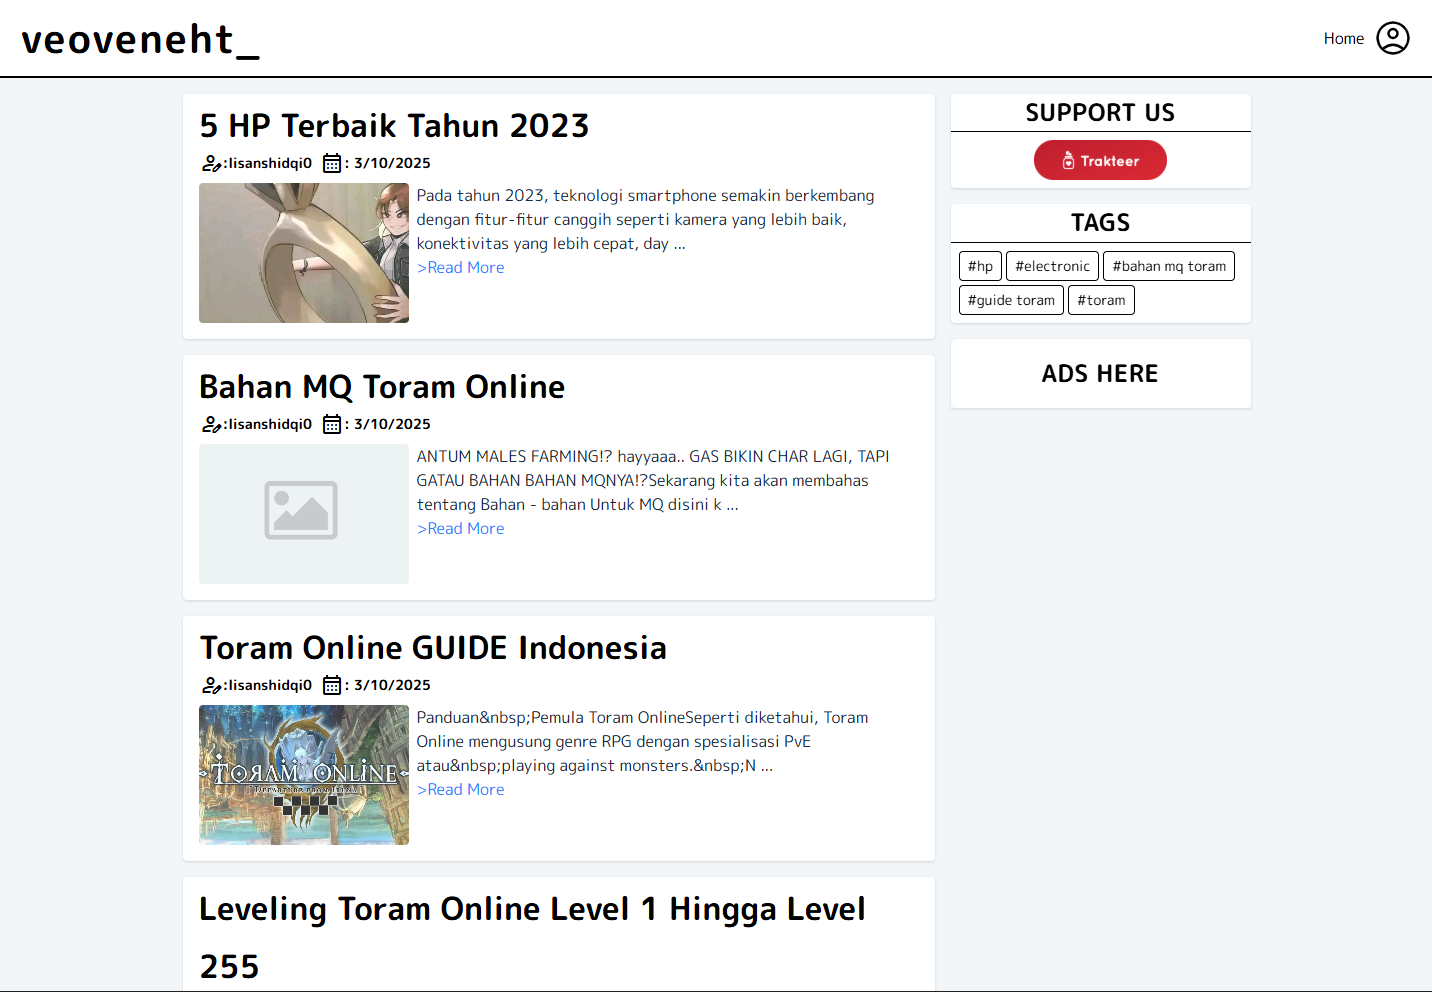Click the author icon on Toram GUIDE post
Screen dimensions: 1432x992
coord(211,685)
